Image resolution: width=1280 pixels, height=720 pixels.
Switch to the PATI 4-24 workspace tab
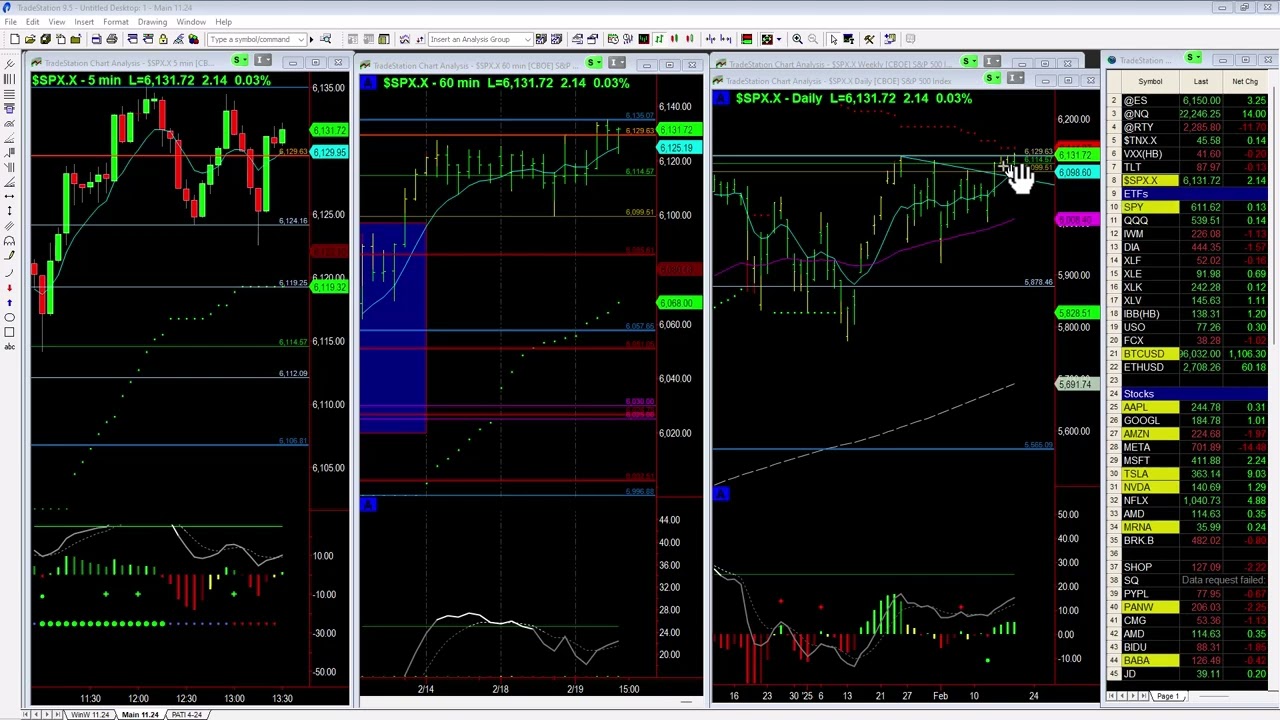[x=187, y=714]
